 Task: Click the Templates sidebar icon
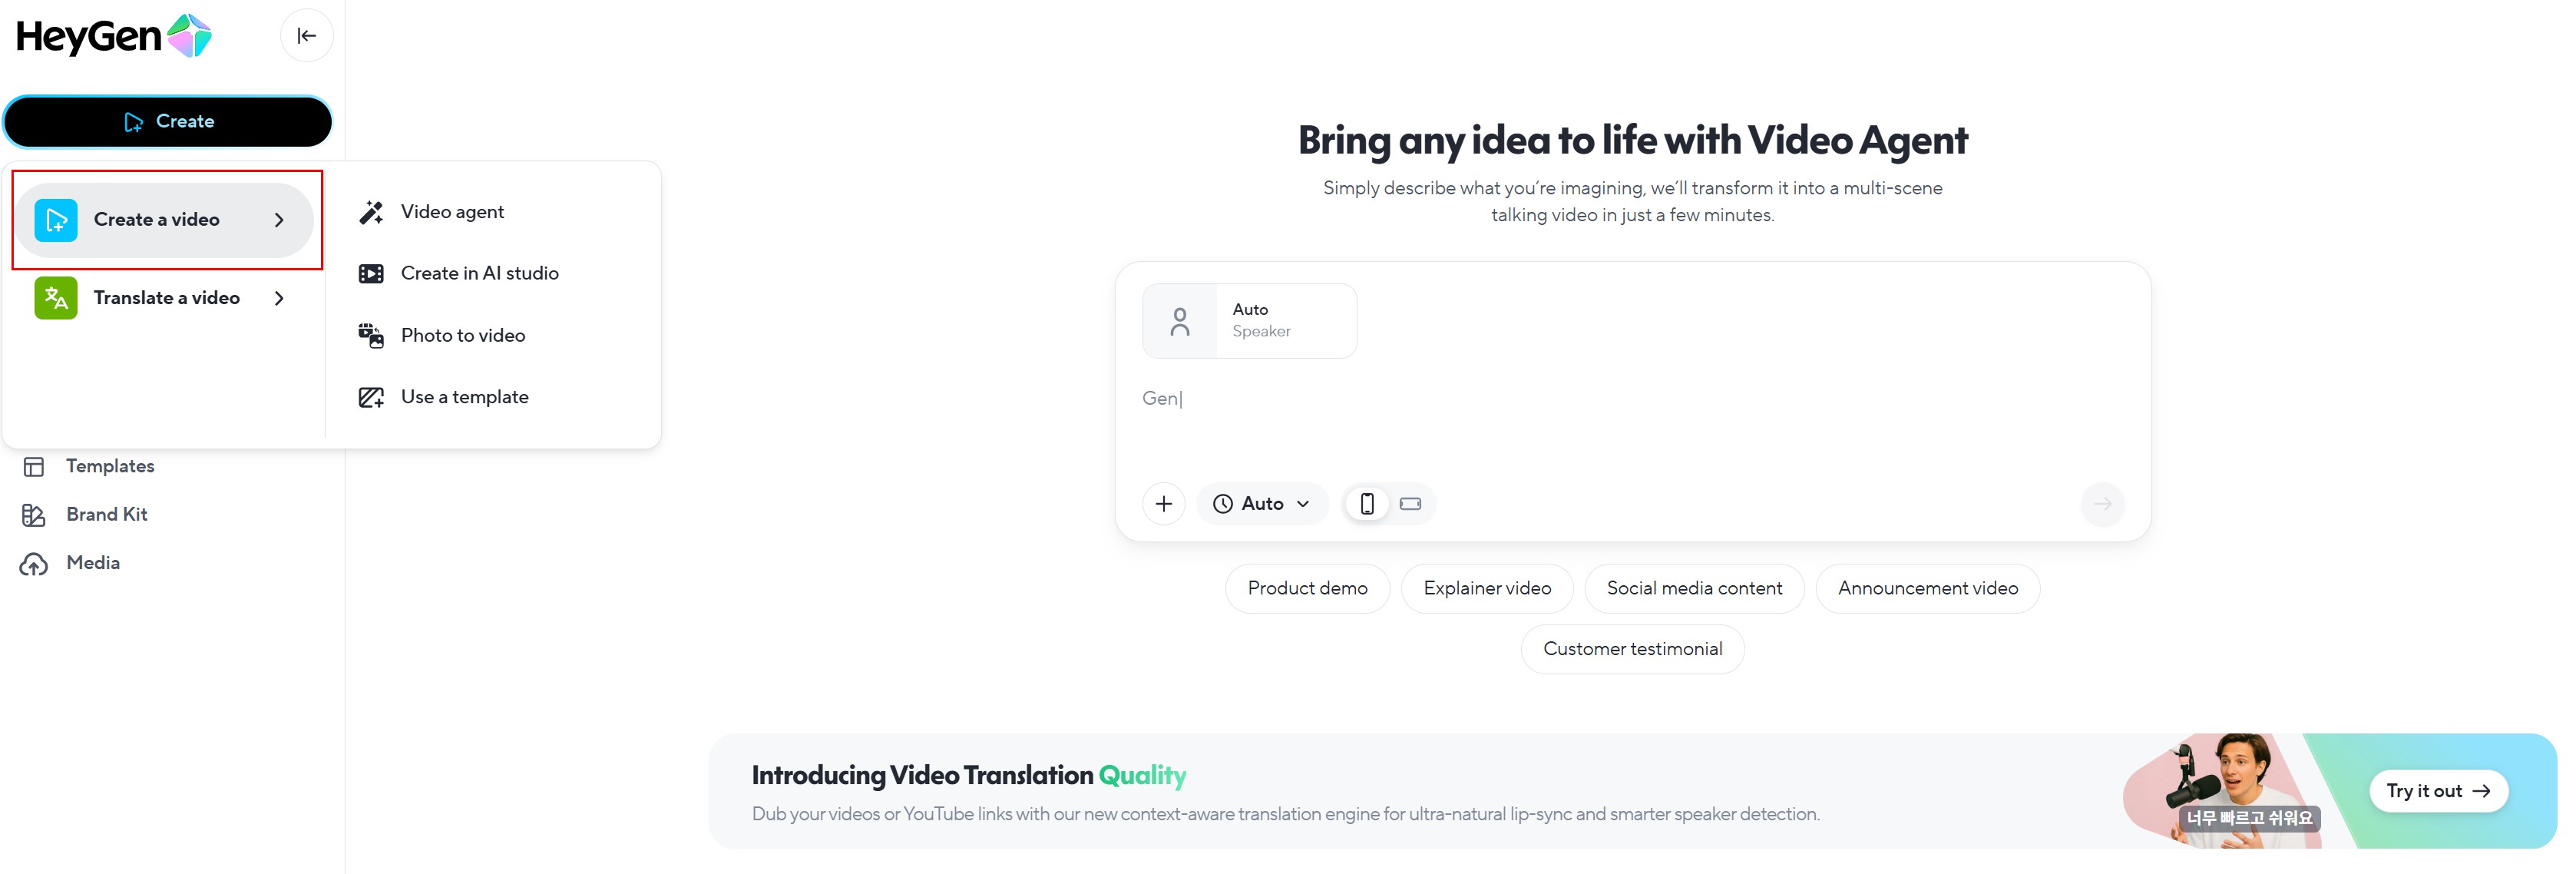point(34,467)
